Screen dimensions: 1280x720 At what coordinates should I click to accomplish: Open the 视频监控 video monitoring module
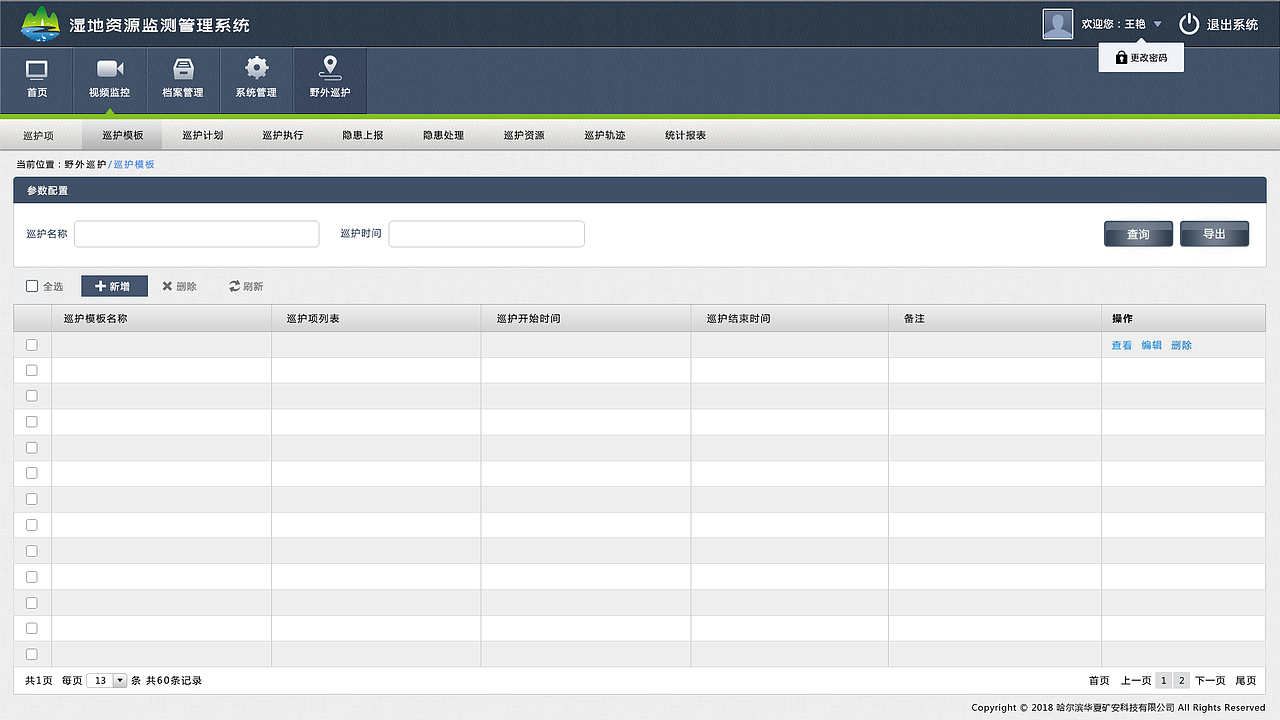click(x=110, y=80)
